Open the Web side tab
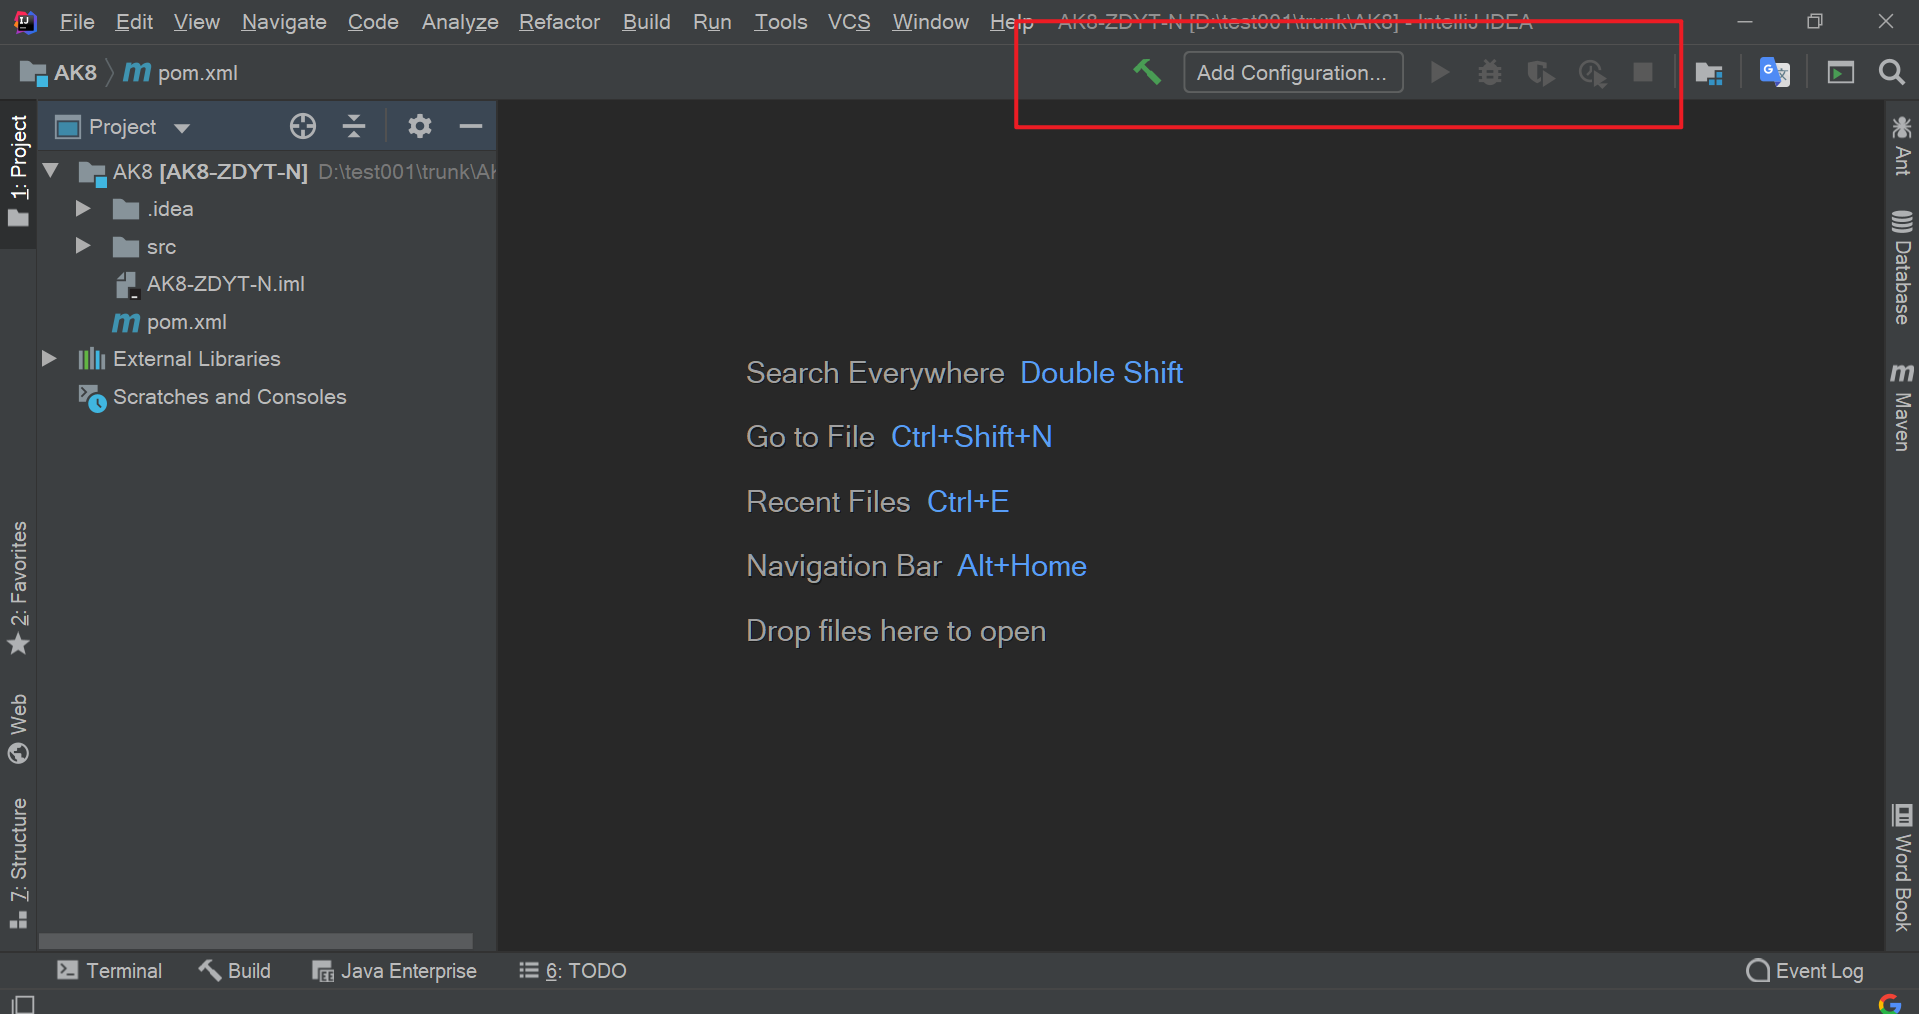This screenshot has width=1919, height=1014. (18, 729)
